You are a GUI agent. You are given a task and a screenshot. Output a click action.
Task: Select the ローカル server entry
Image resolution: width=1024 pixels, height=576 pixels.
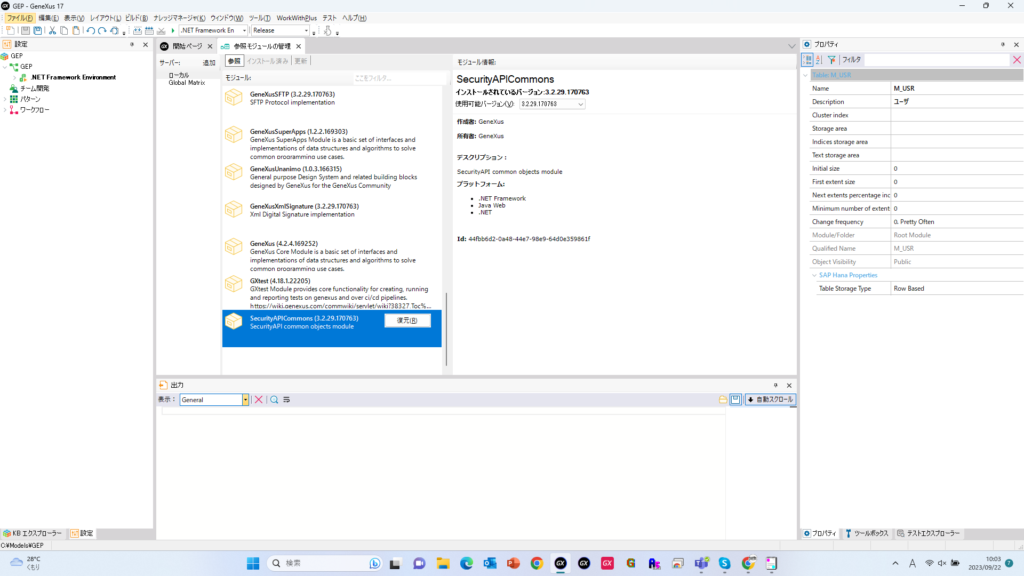point(178,75)
